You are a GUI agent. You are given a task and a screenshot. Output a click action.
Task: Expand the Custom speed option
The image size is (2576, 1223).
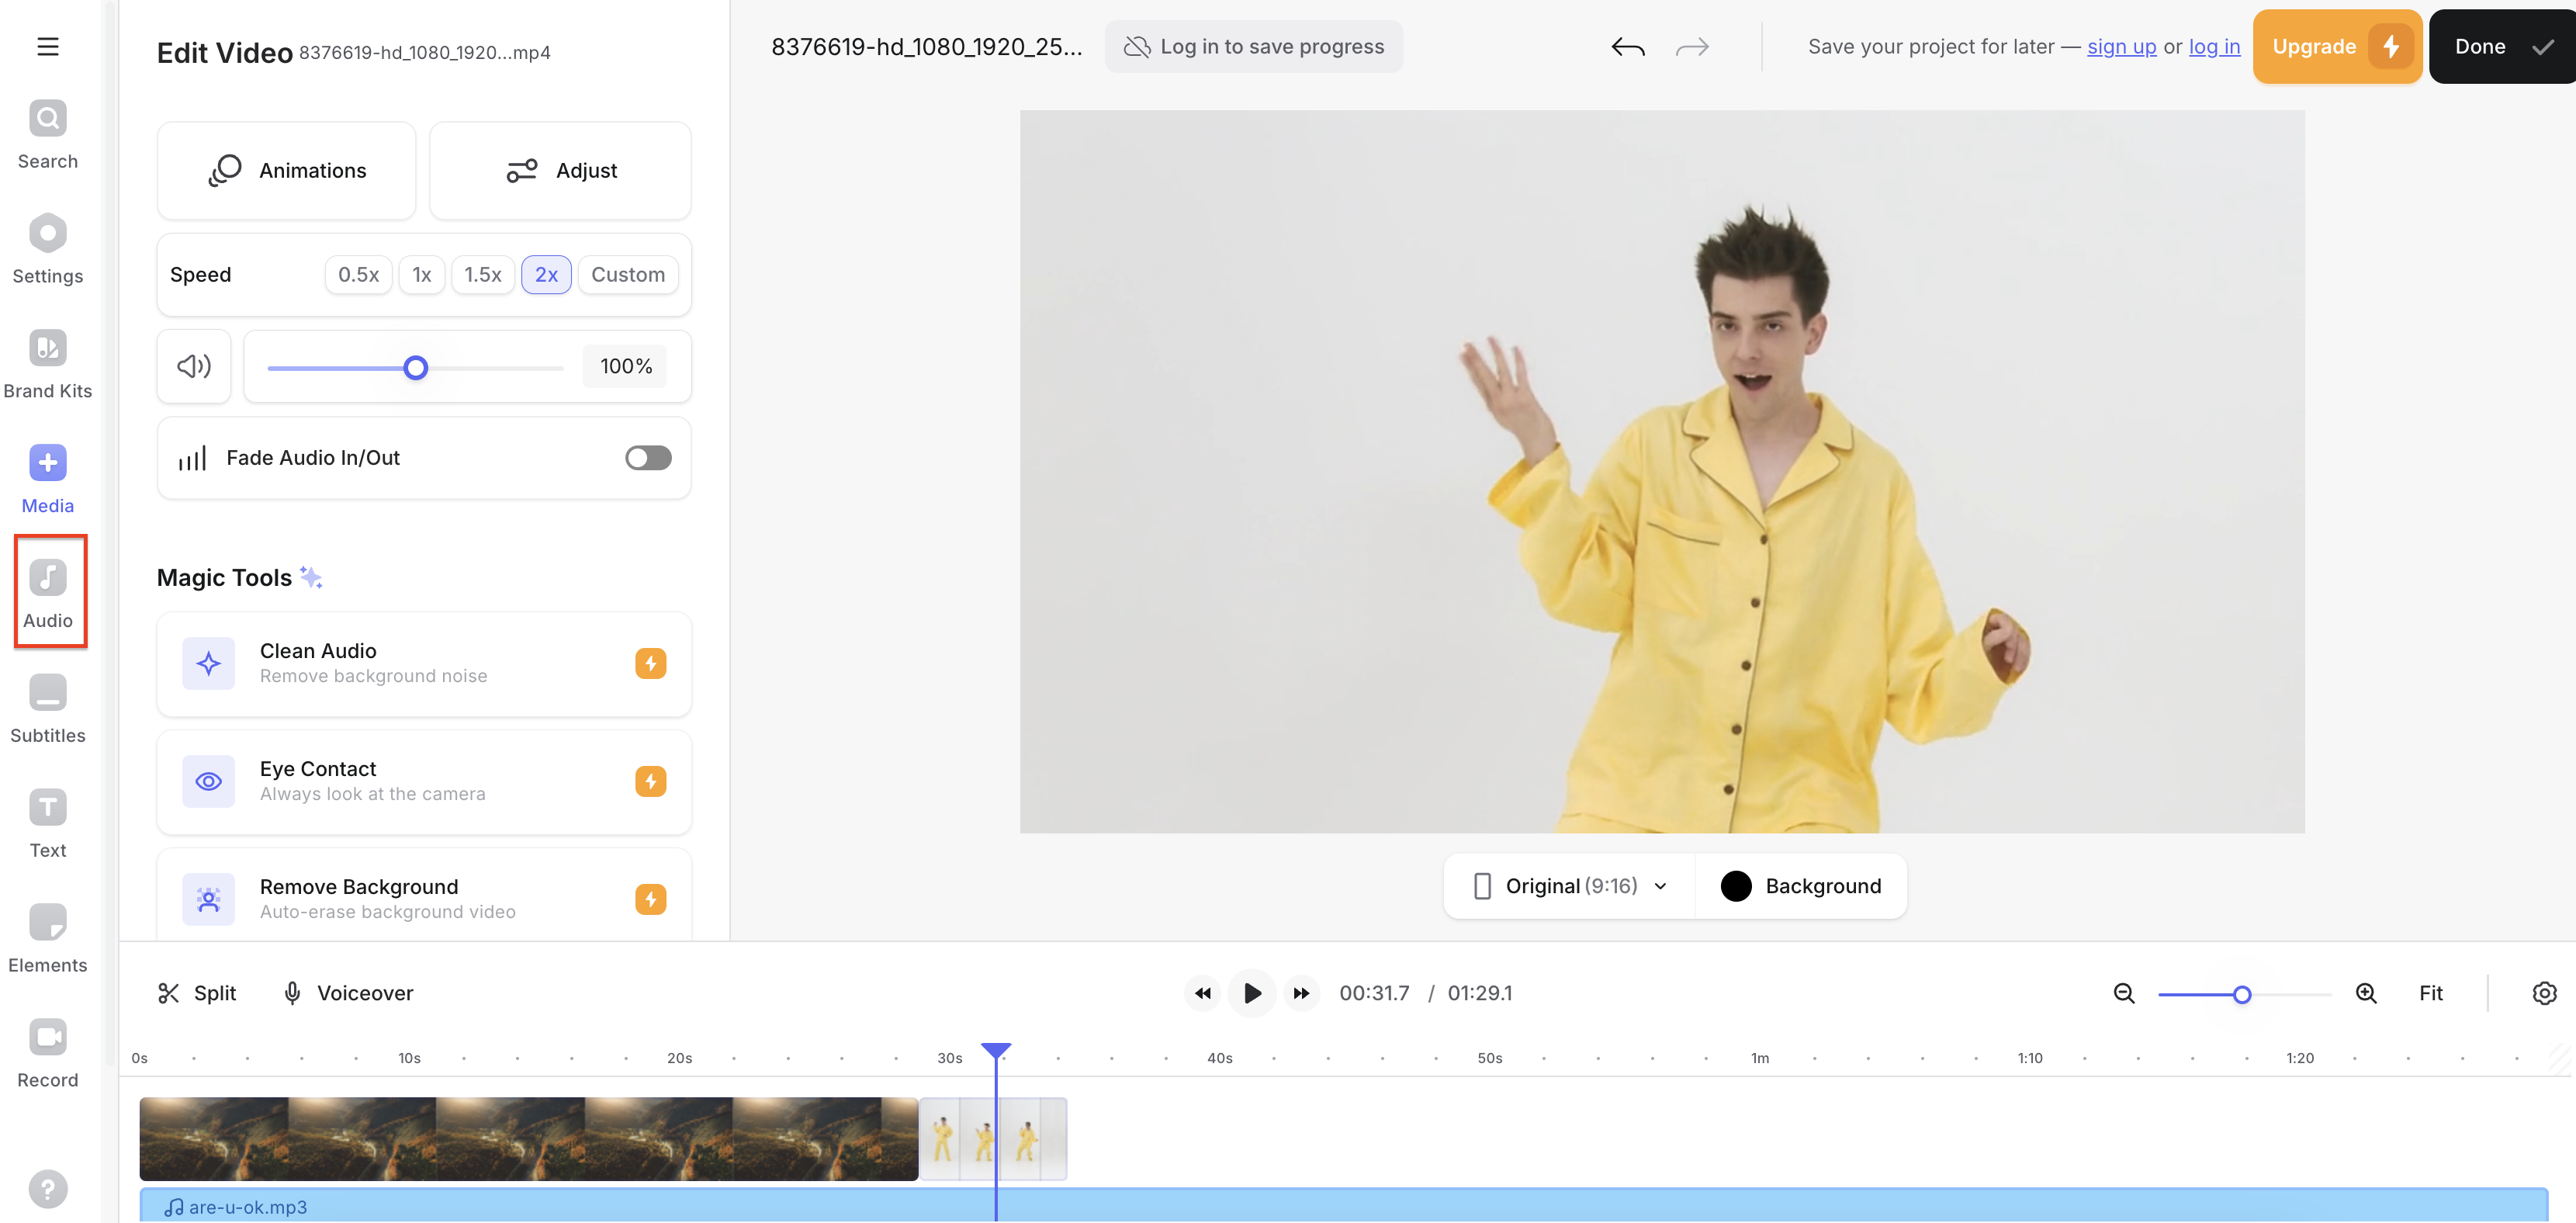(627, 274)
